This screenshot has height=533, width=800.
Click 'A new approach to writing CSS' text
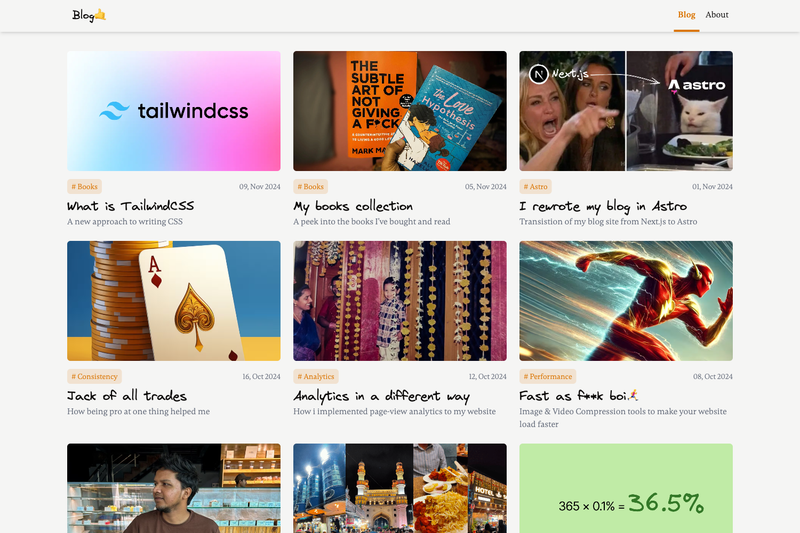tap(125, 222)
